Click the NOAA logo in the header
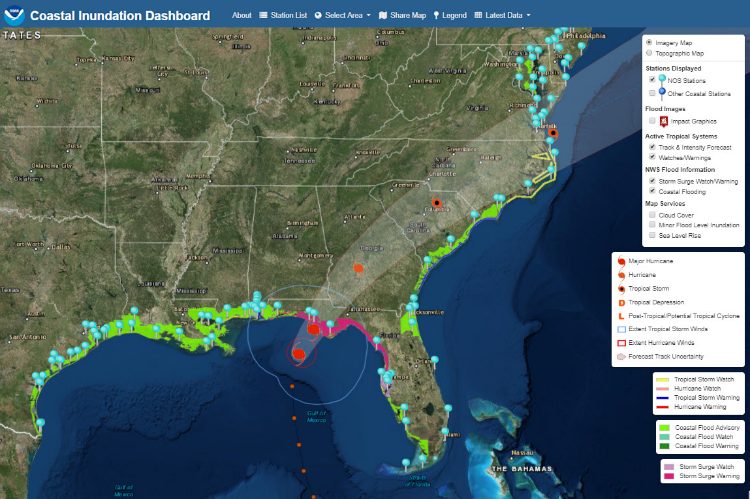 (x=14, y=15)
